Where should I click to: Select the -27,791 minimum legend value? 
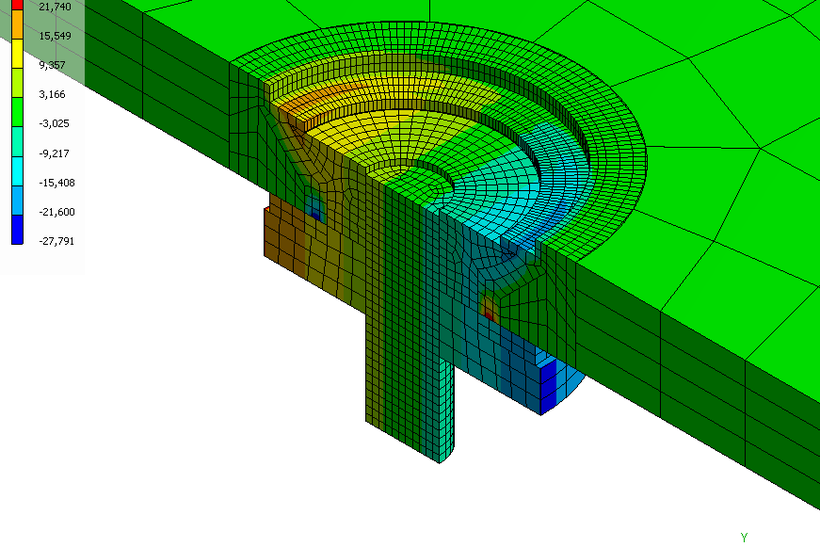(56, 241)
